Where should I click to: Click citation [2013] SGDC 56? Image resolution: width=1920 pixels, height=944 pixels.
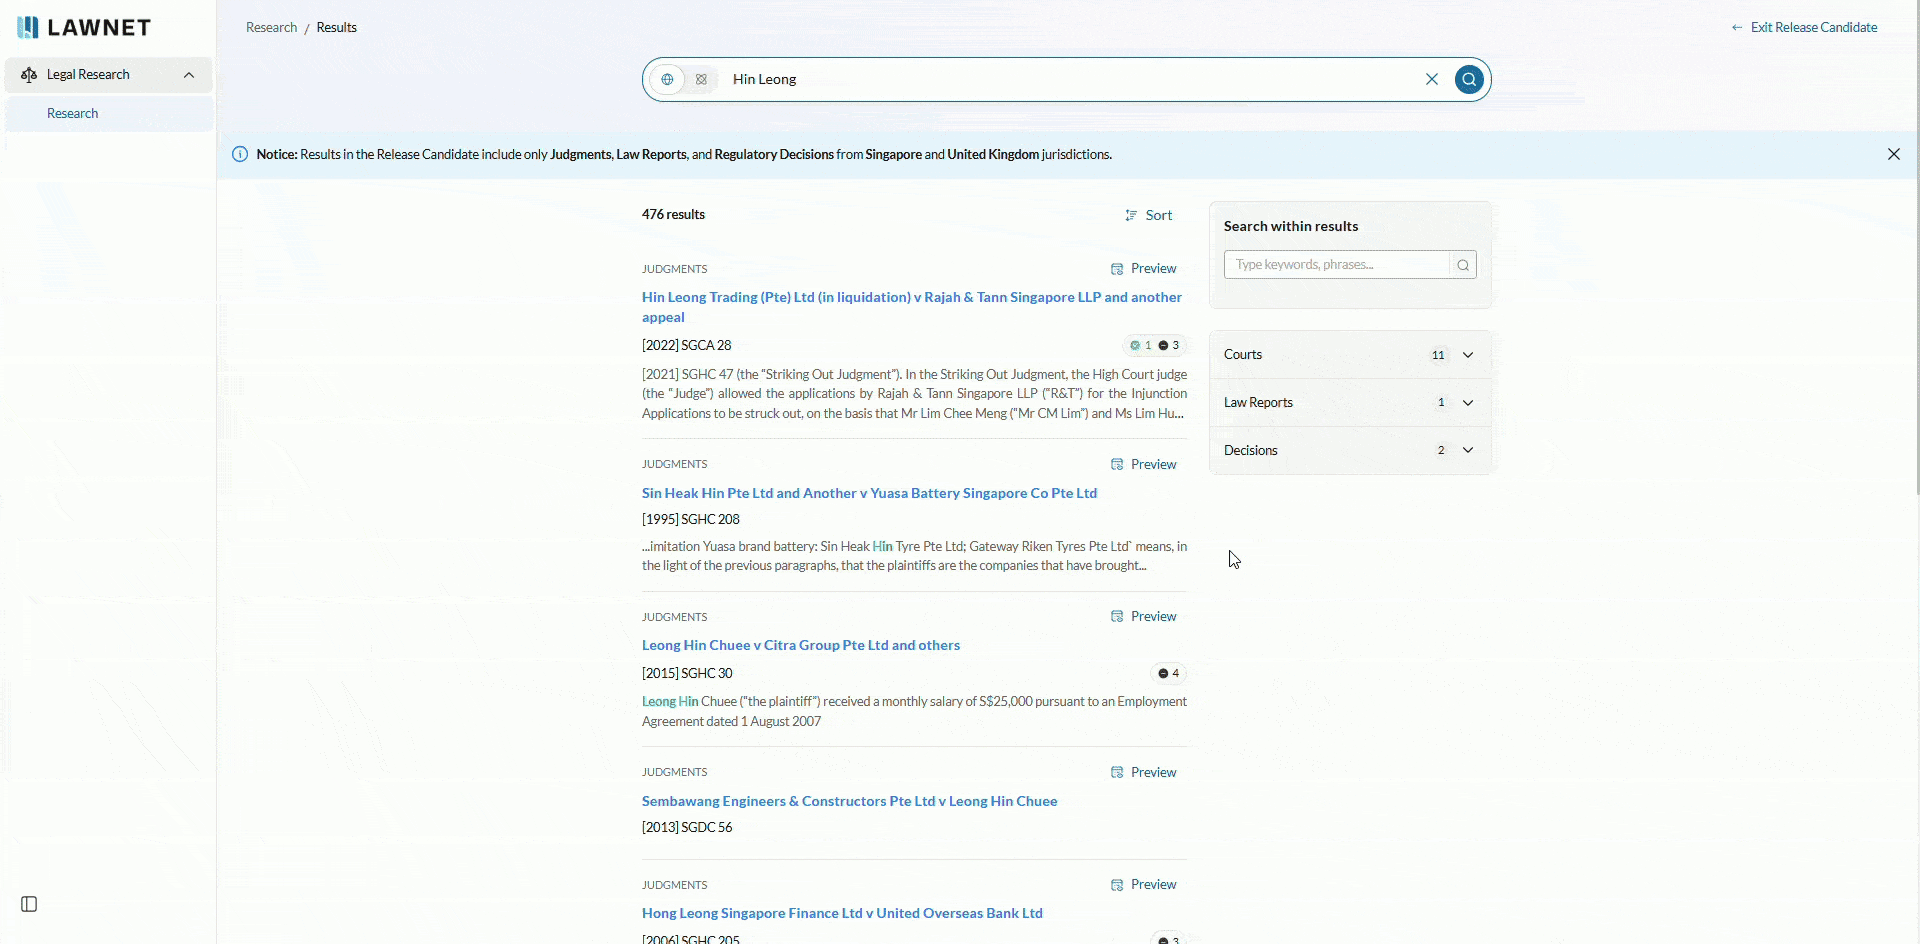click(687, 827)
